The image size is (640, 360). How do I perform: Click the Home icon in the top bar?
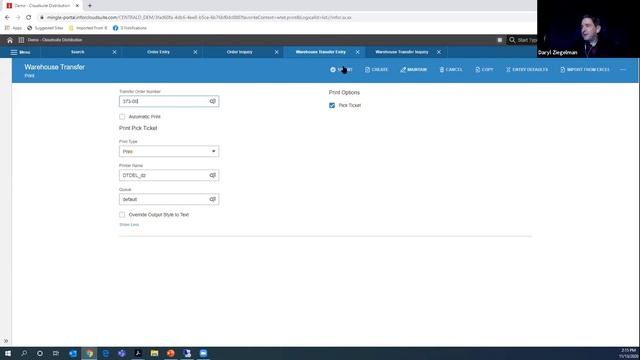point(10,40)
